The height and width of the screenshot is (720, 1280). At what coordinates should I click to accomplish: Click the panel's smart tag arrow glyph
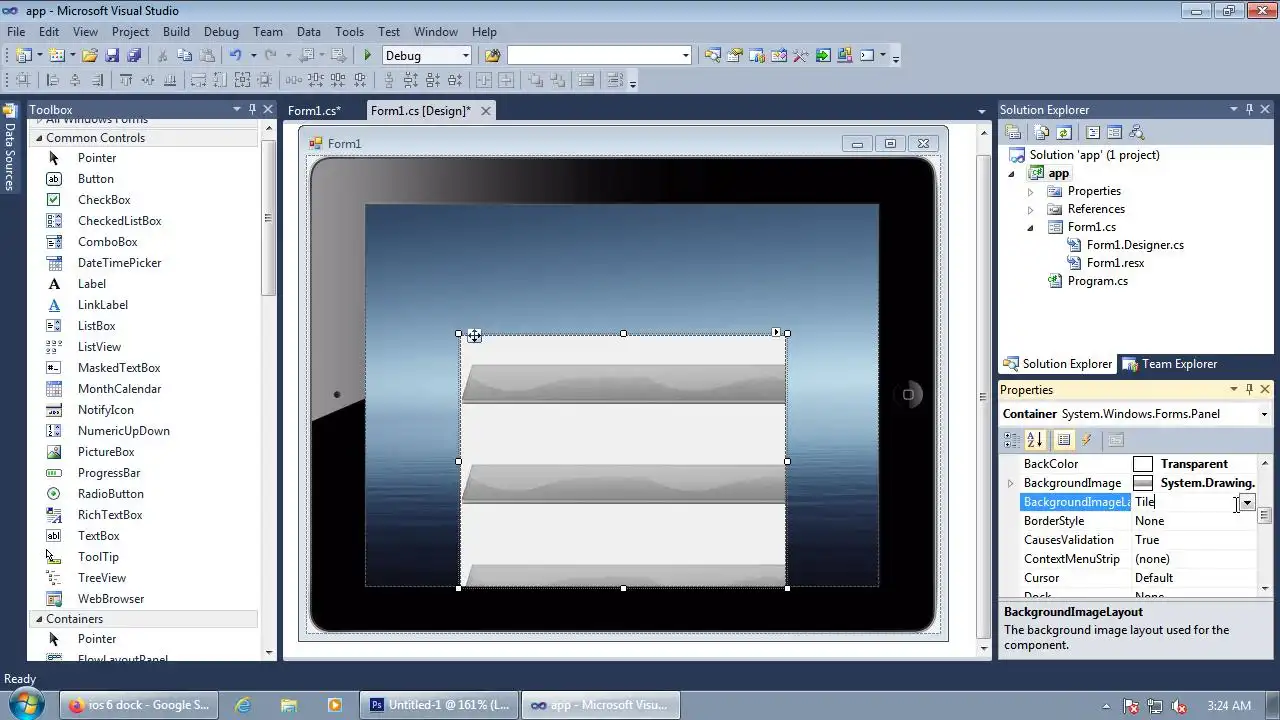776,332
